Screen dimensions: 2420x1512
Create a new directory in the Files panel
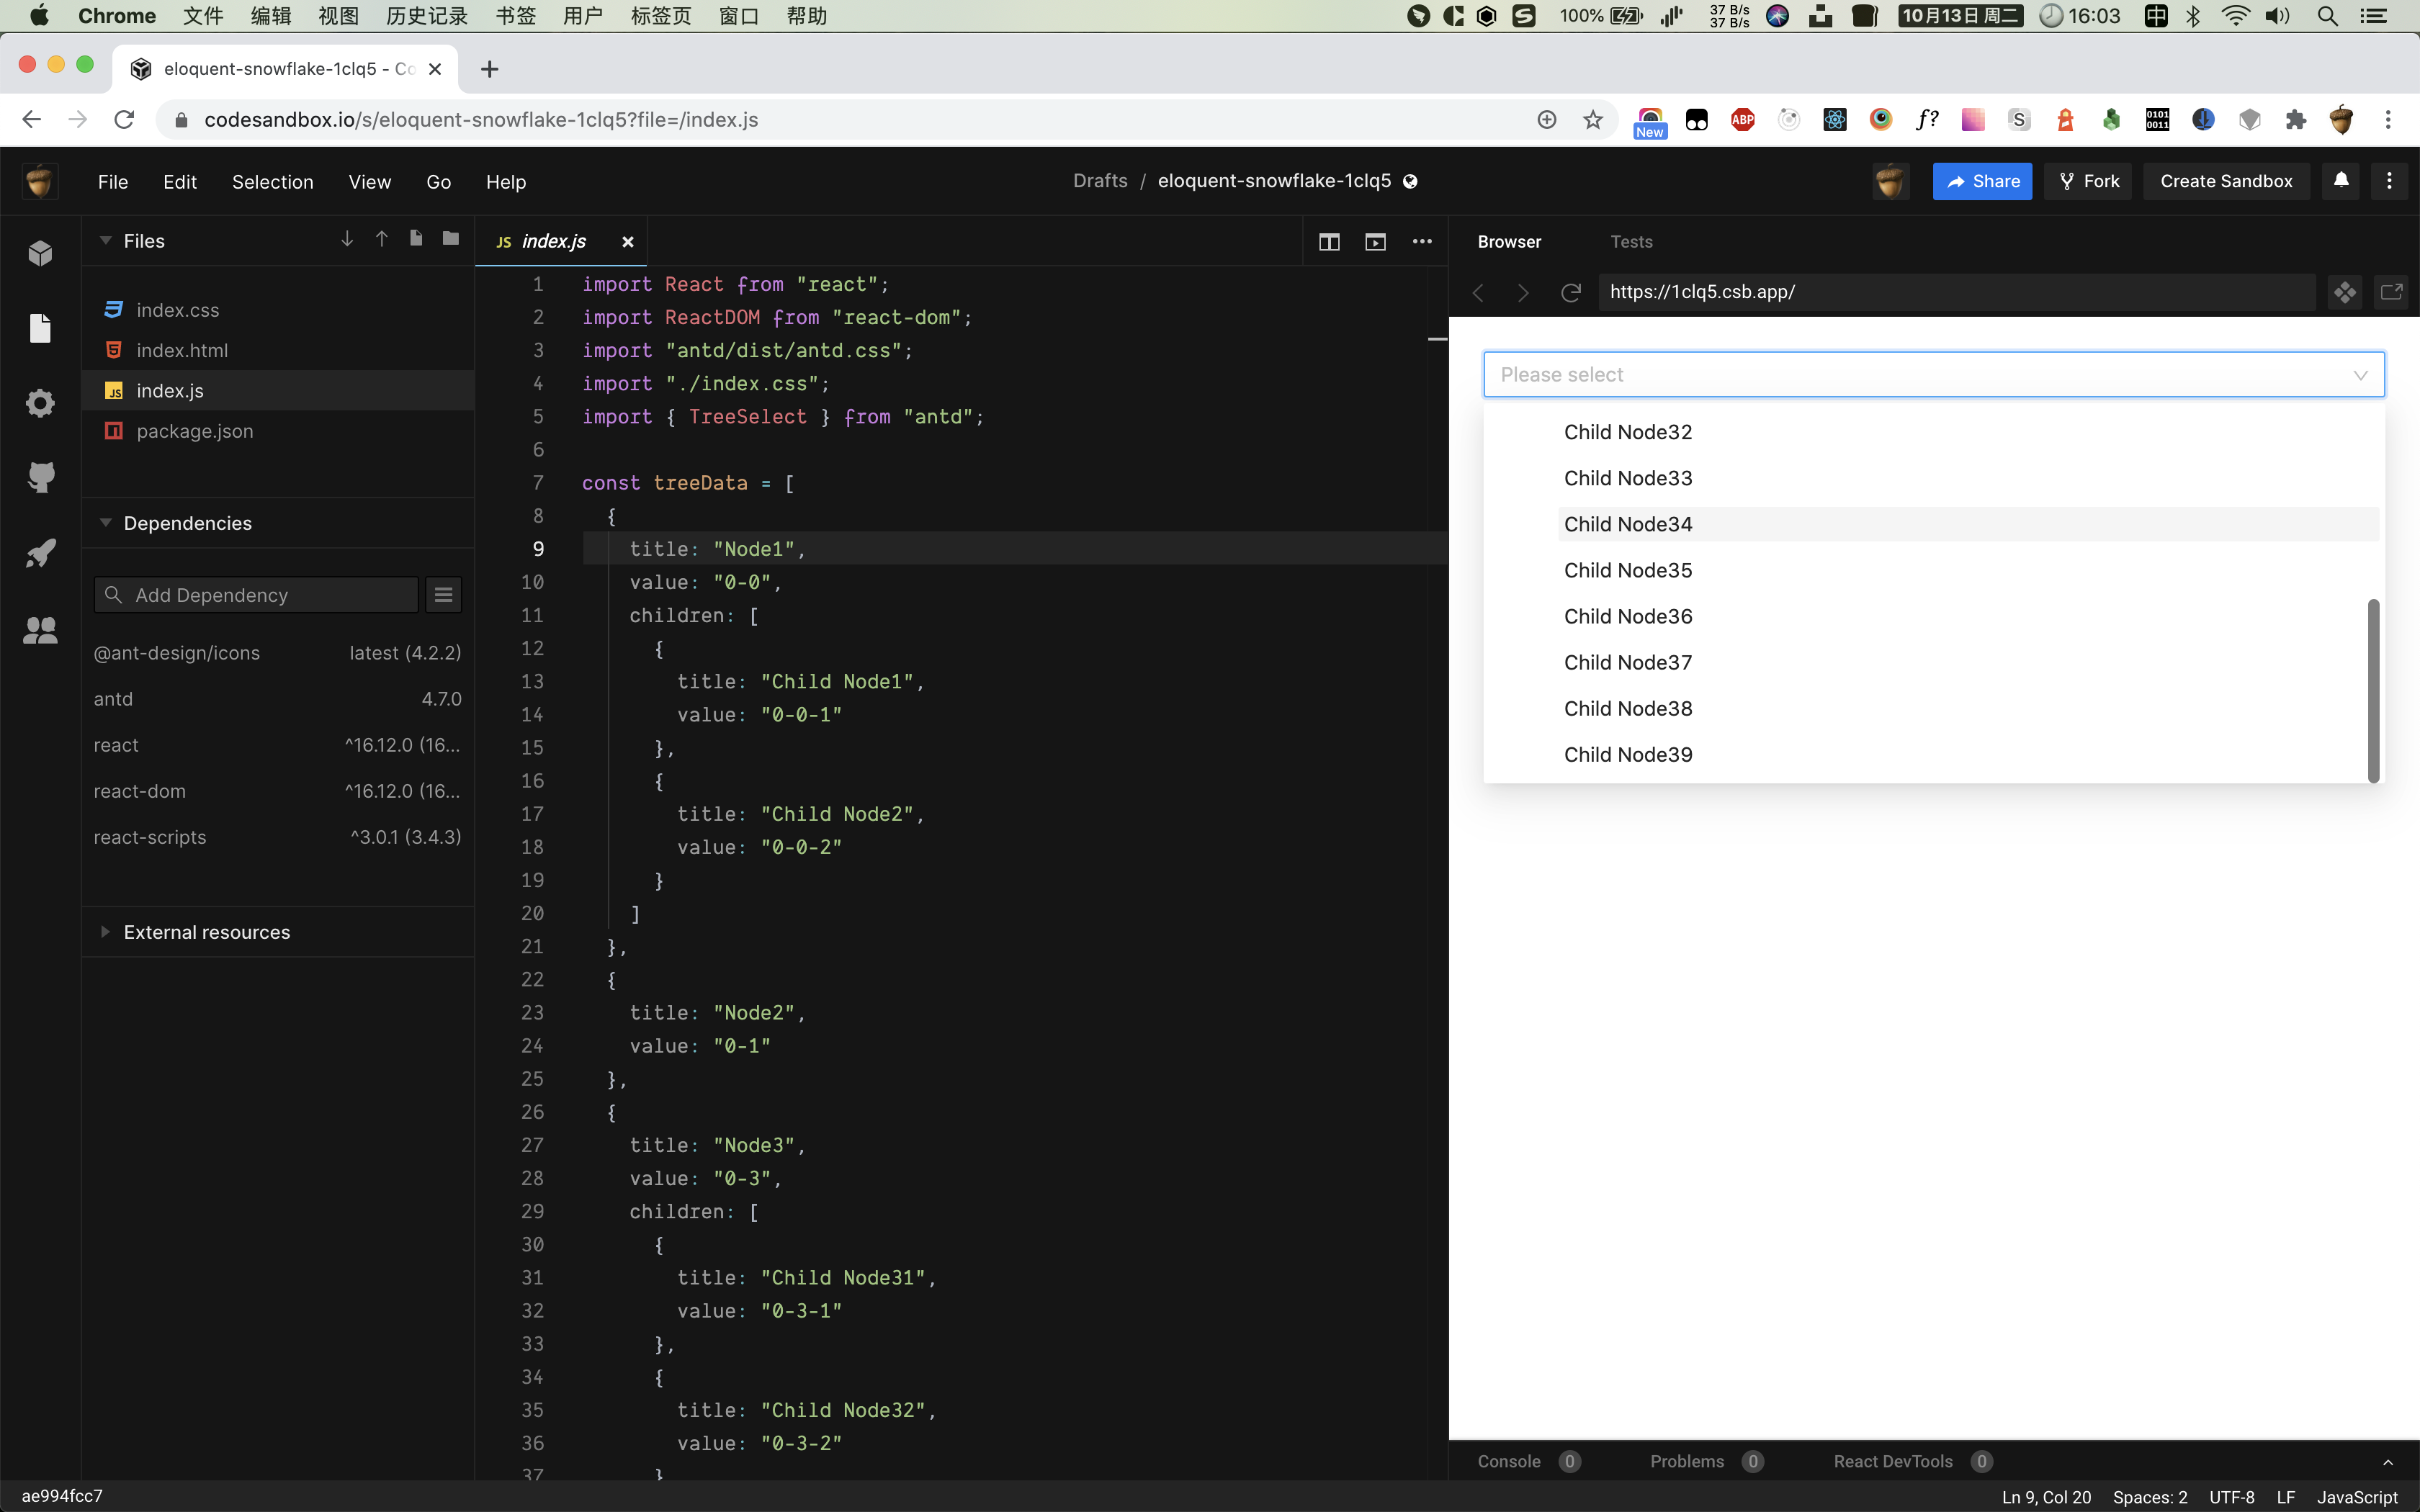tap(450, 239)
